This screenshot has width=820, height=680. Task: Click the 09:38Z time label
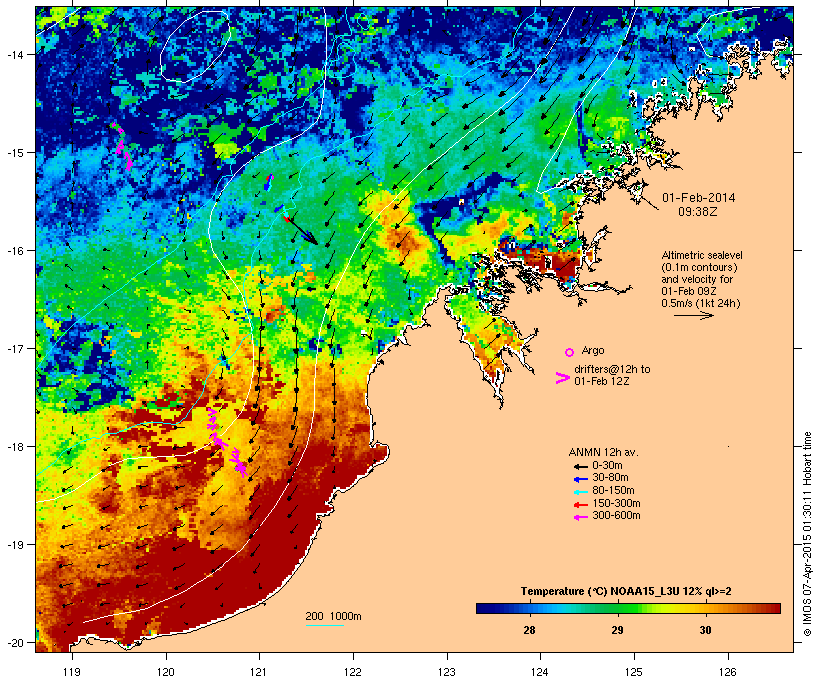coord(698,212)
